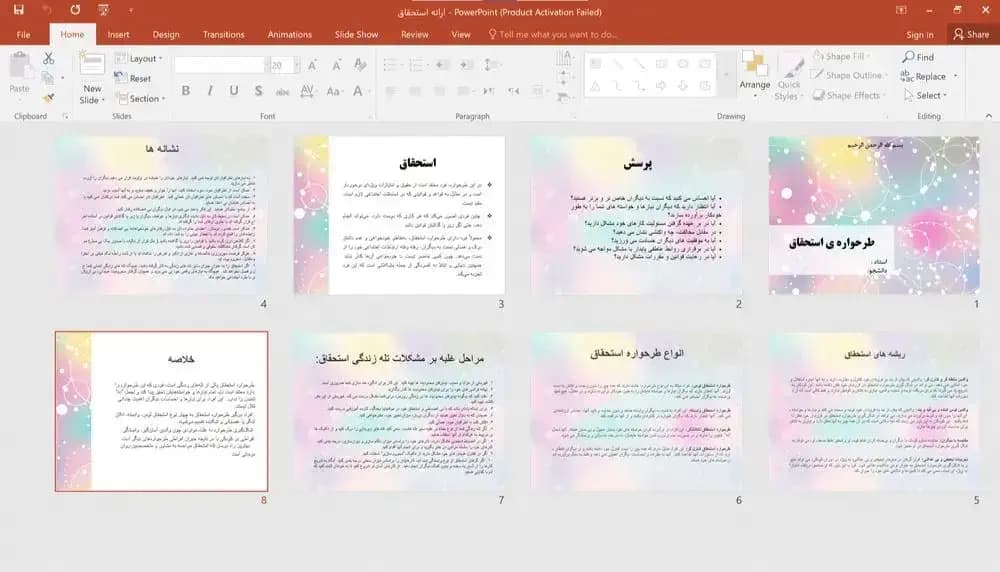Open Customize Quick Access Toolbar arrow
1000x572 pixels.
pyautogui.click(x=131, y=10)
